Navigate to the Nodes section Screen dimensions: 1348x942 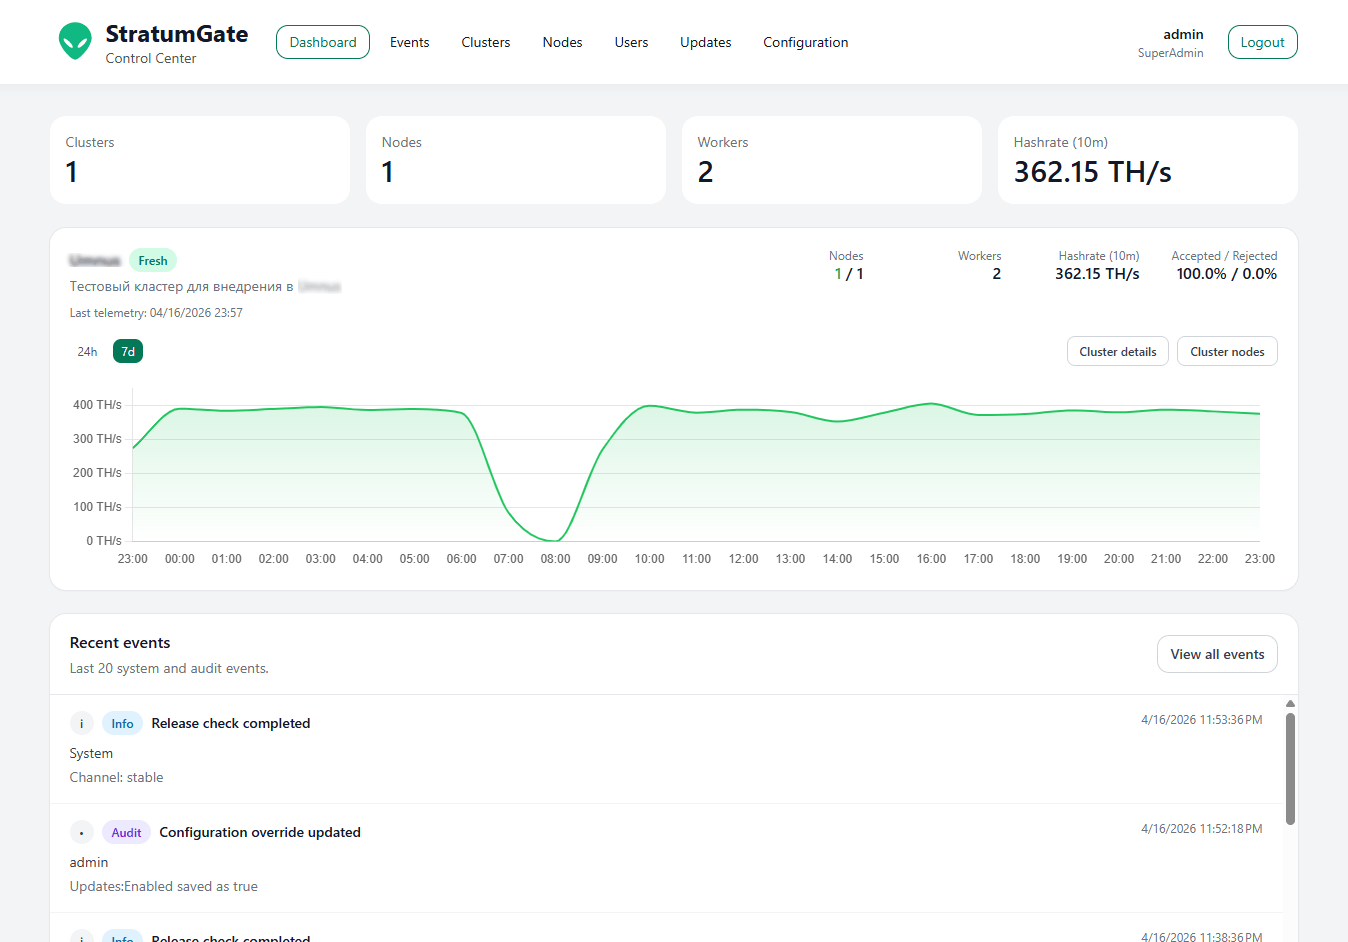(x=562, y=42)
